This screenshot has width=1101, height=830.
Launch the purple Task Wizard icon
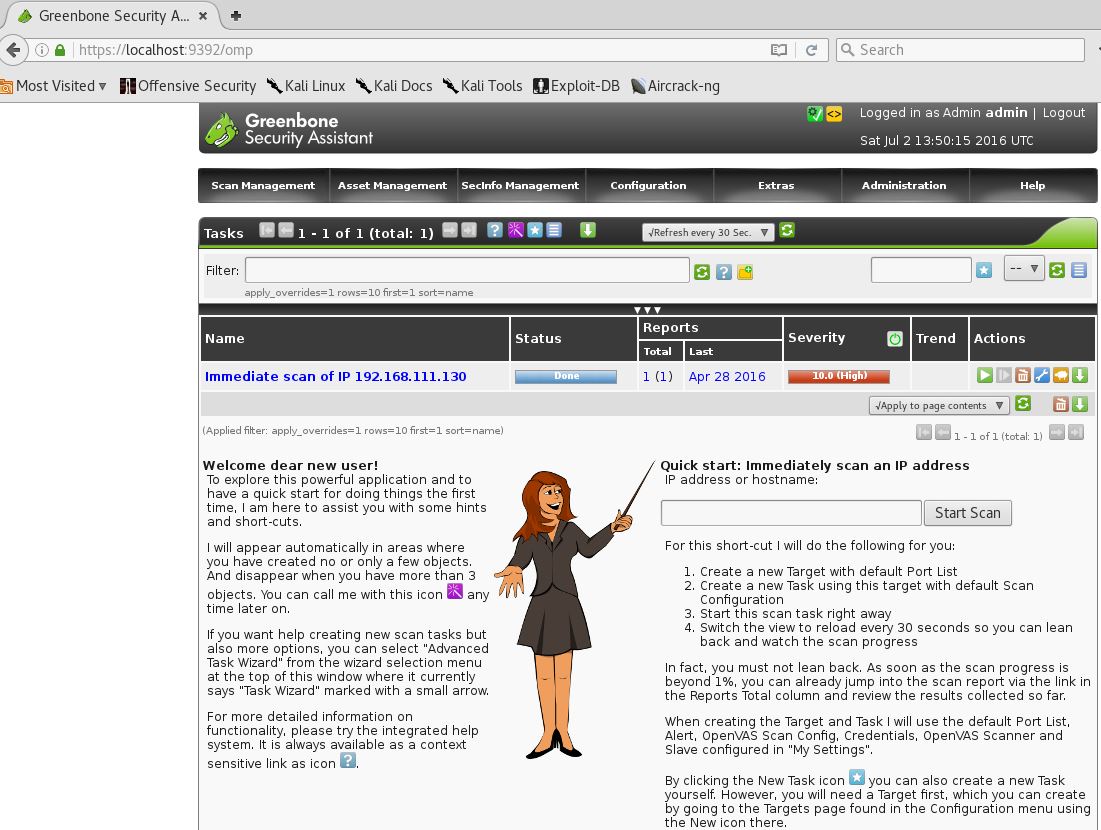[515, 230]
